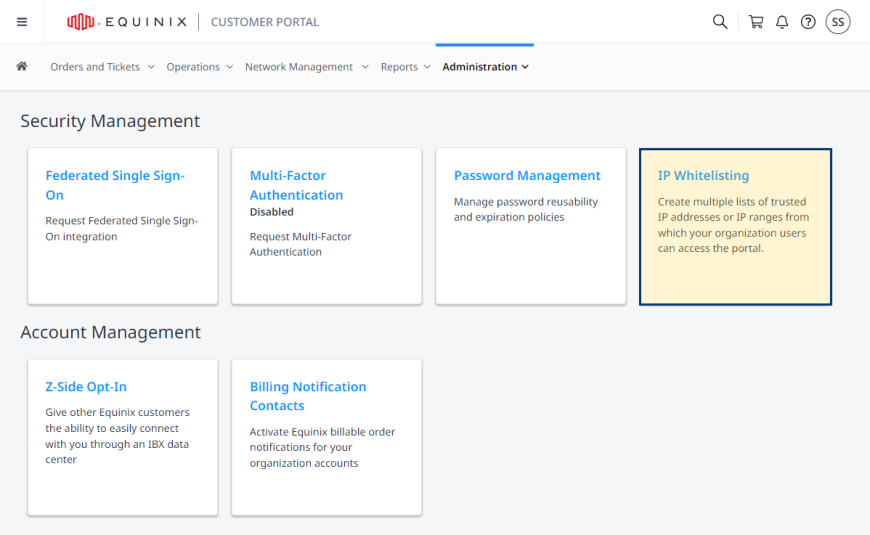
Task: Click 'Request Federated Single Sign-On integration' text
Action: [122, 228]
